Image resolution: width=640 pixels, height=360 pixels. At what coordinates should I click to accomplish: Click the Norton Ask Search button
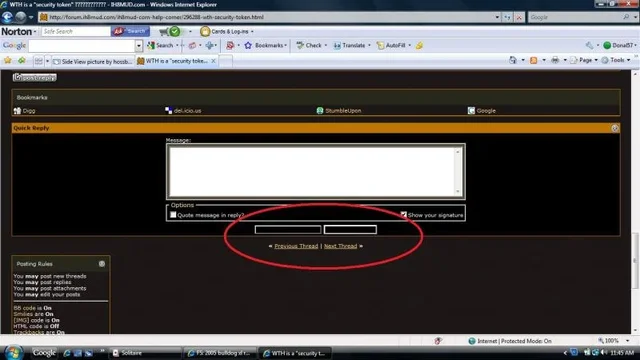click(x=130, y=31)
